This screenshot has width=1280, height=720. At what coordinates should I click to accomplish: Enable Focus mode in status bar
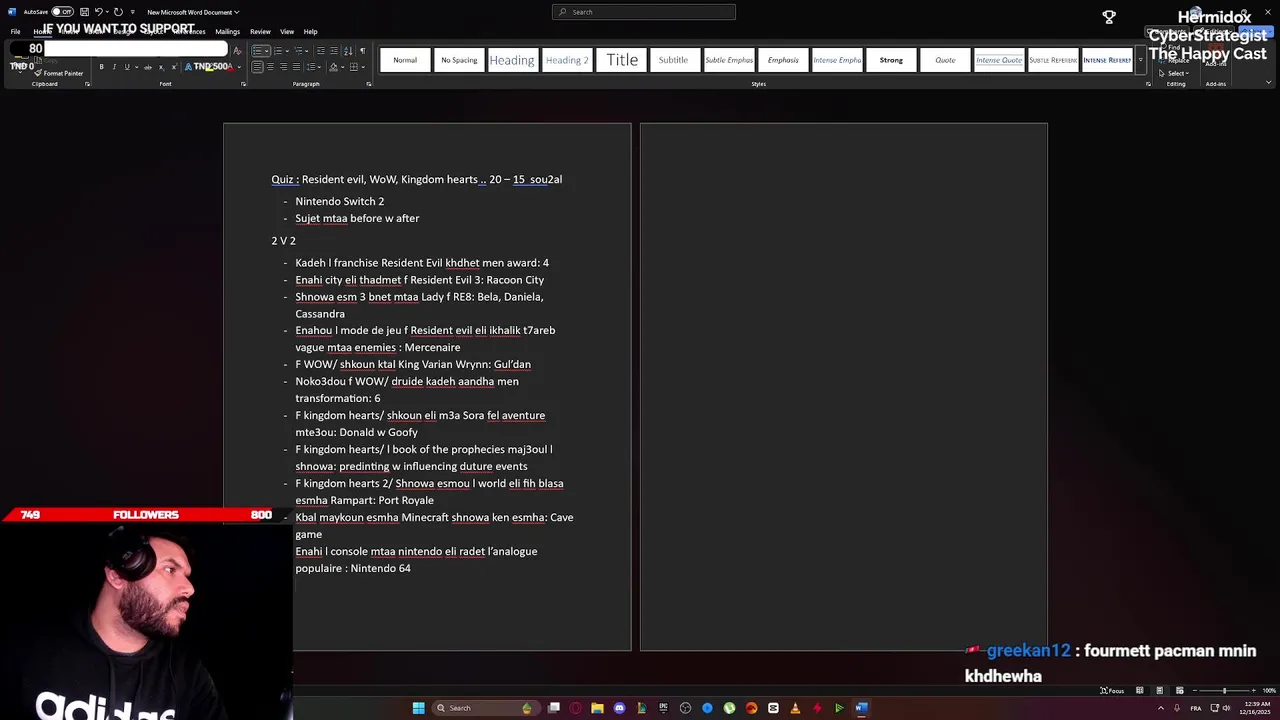click(1112, 690)
